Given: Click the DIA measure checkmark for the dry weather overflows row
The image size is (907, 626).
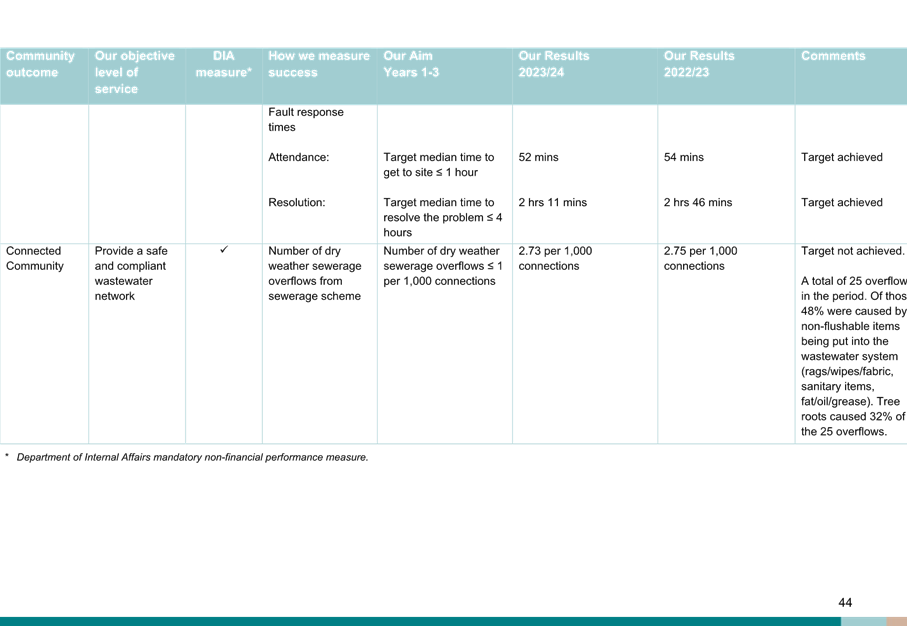Looking at the screenshot, I should point(224,249).
